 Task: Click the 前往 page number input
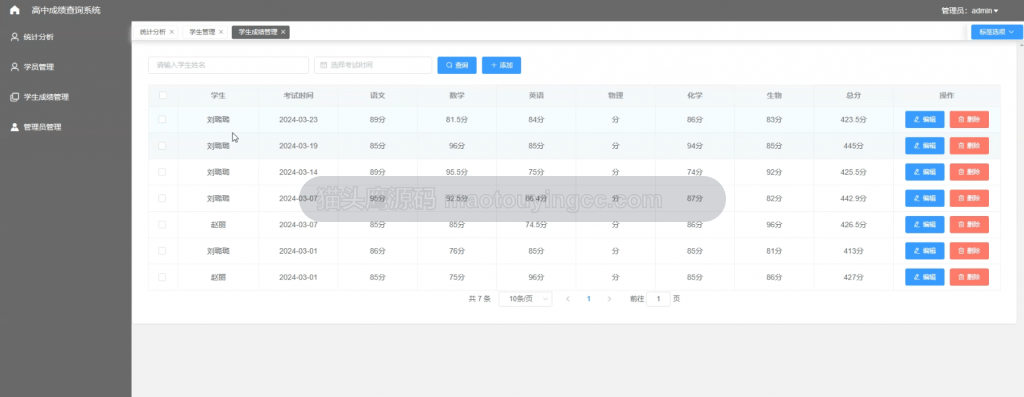(x=658, y=298)
